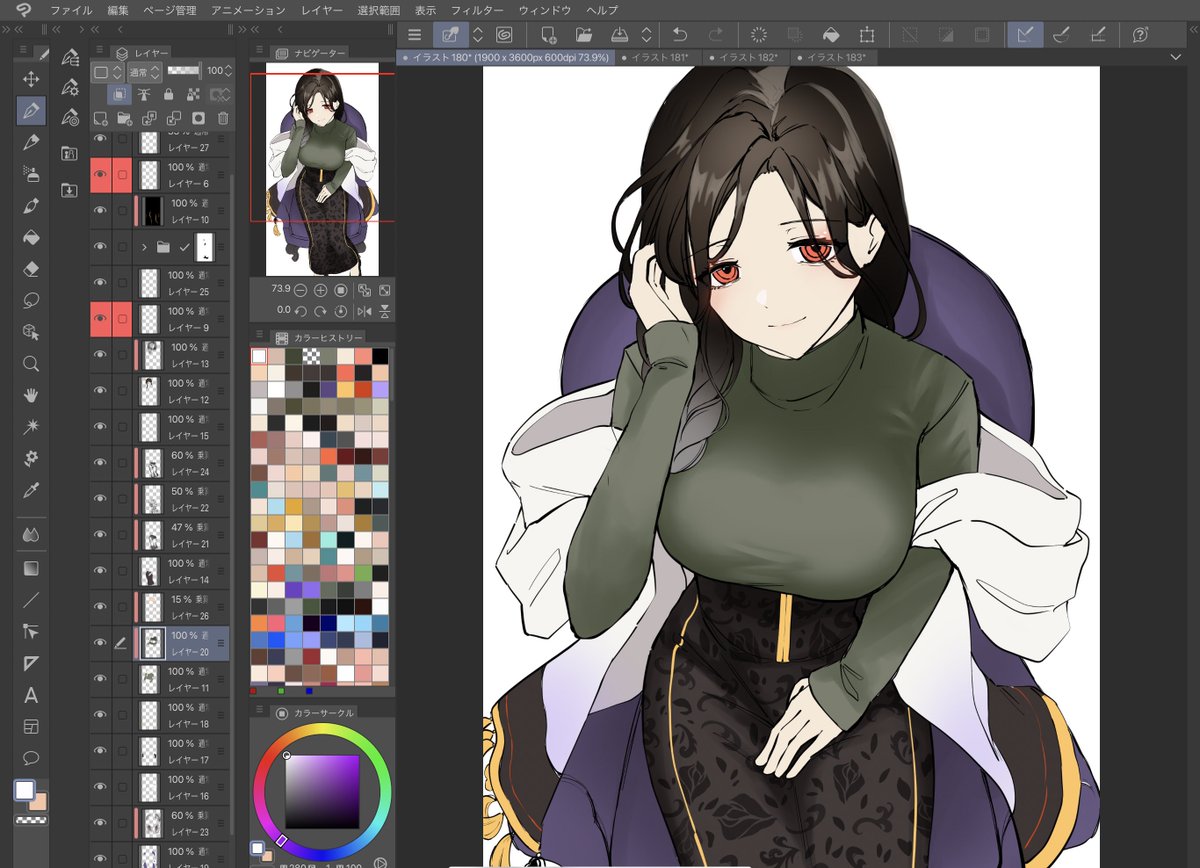Select the Auto select wand tool
This screenshot has width=1200, height=868.
coord(31,427)
